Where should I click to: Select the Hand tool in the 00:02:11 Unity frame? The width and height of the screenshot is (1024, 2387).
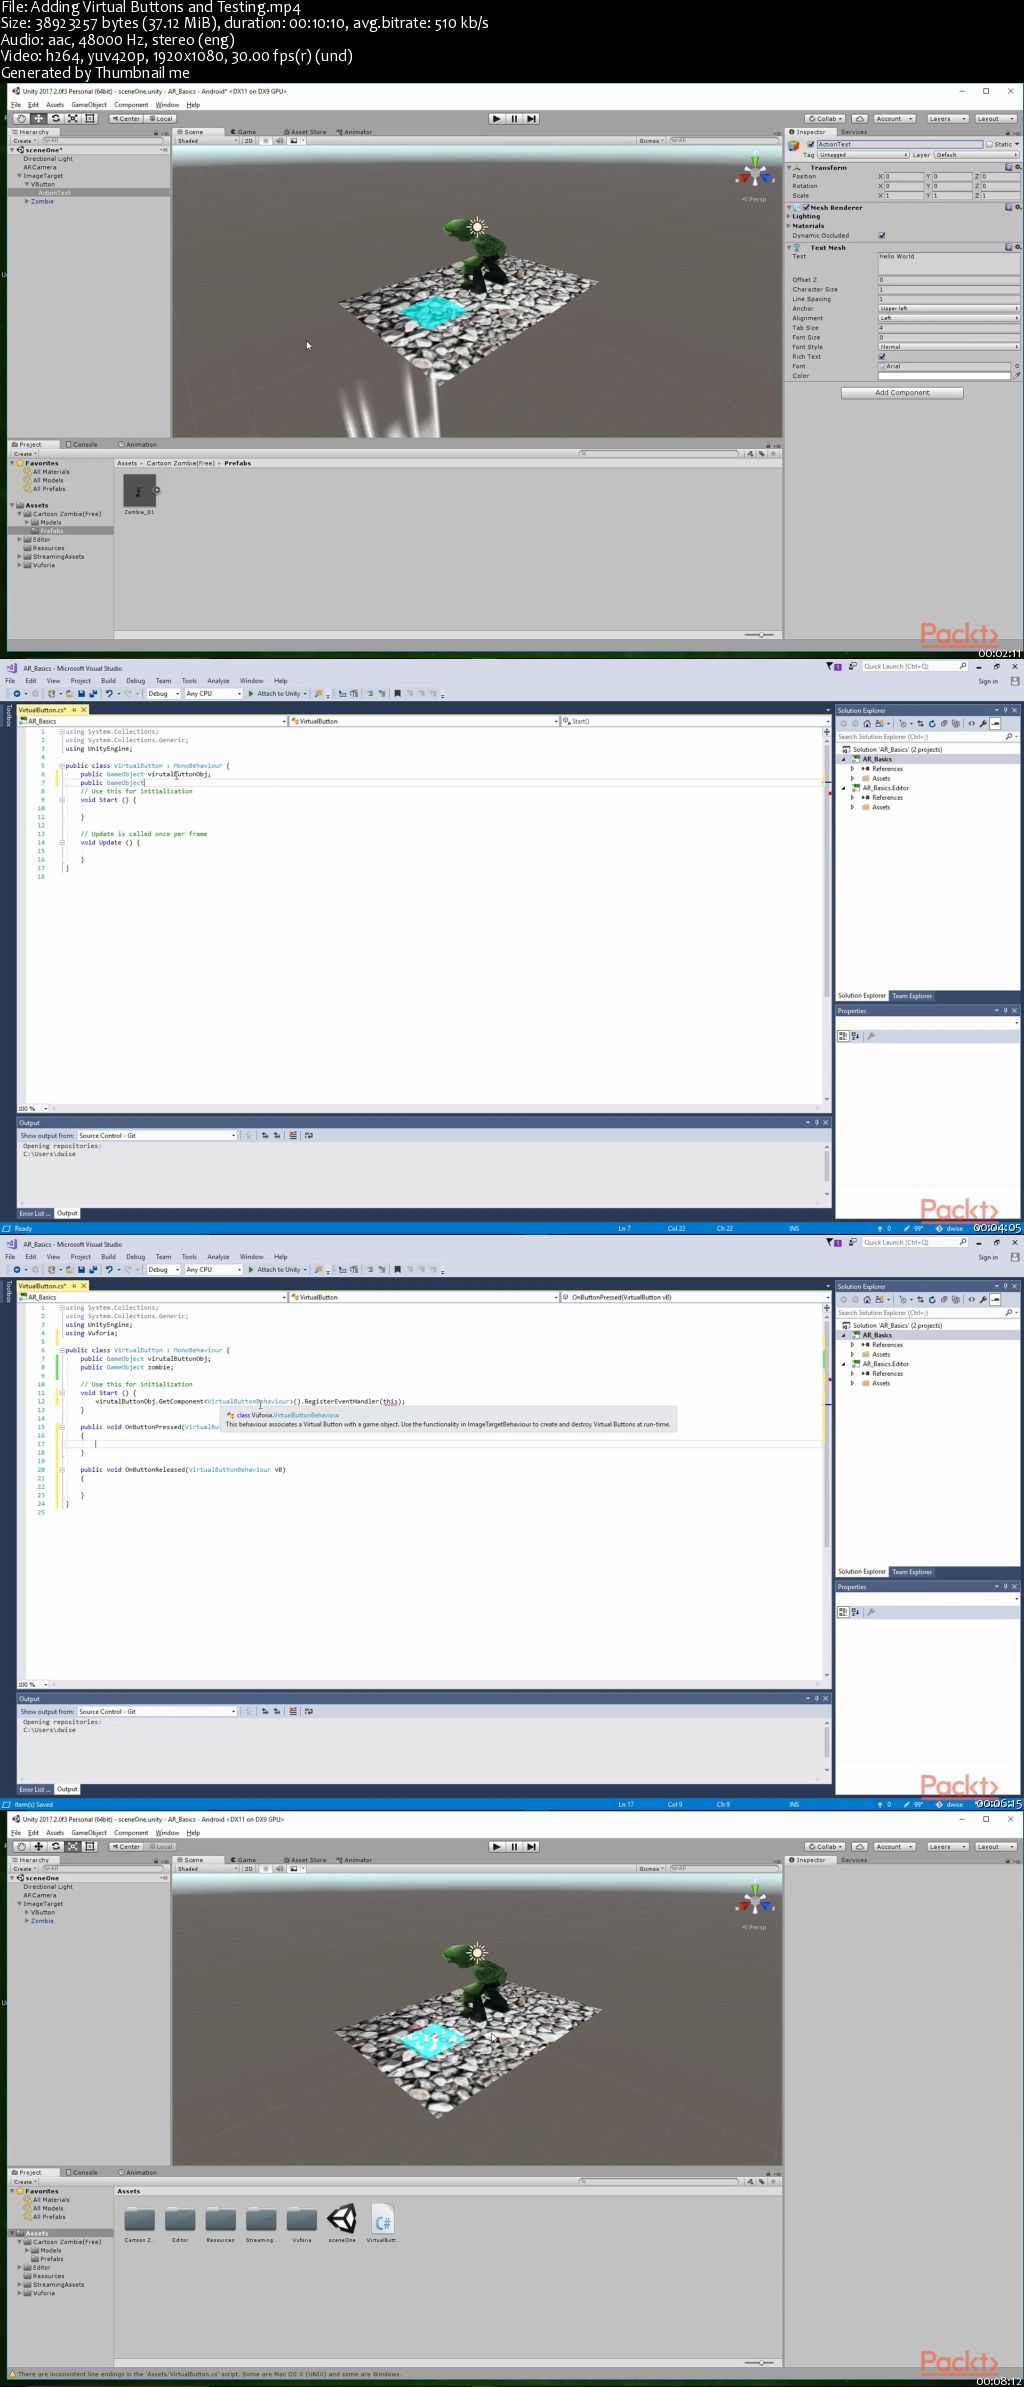[21, 118]
